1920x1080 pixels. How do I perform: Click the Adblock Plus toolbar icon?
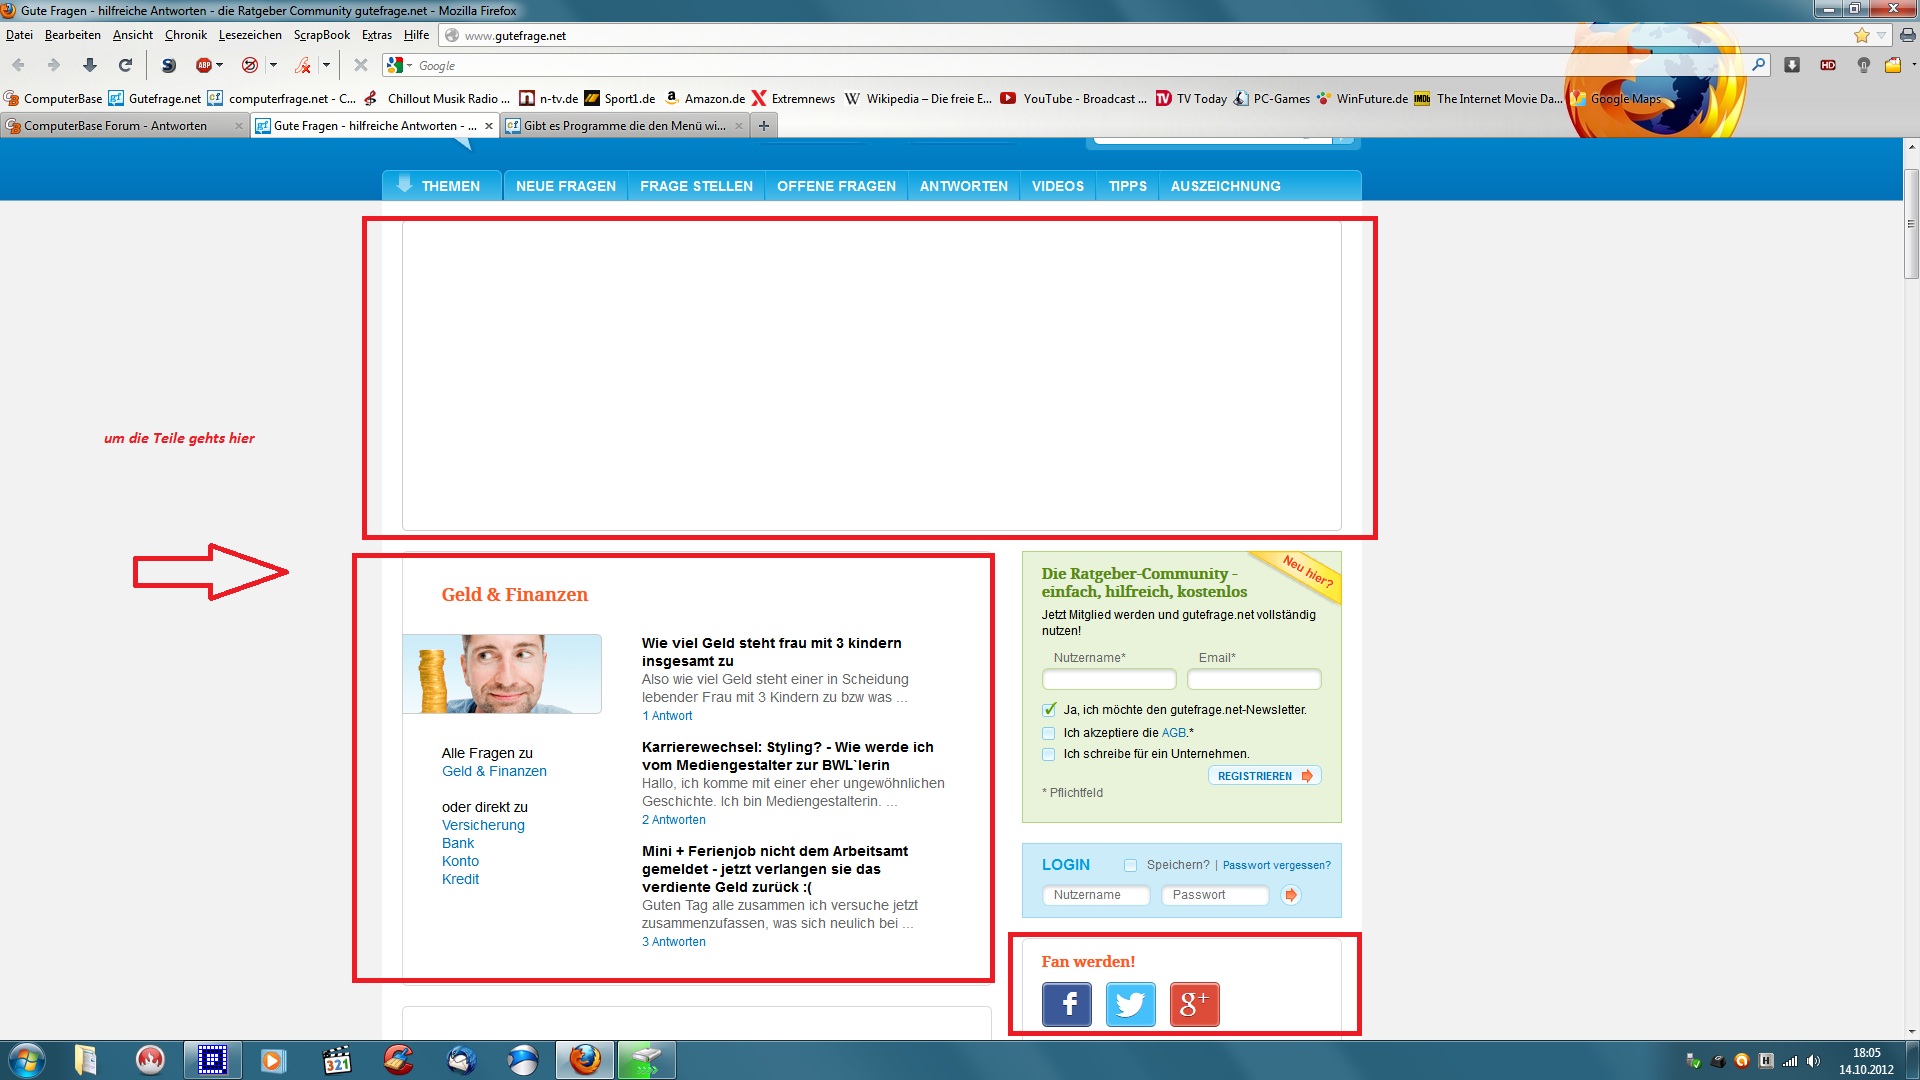tap(204, 65)
